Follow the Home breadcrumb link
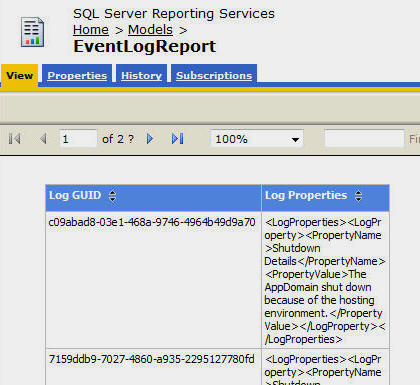The height and width of the screenshot is (385, 420). [x=91, y=30]
